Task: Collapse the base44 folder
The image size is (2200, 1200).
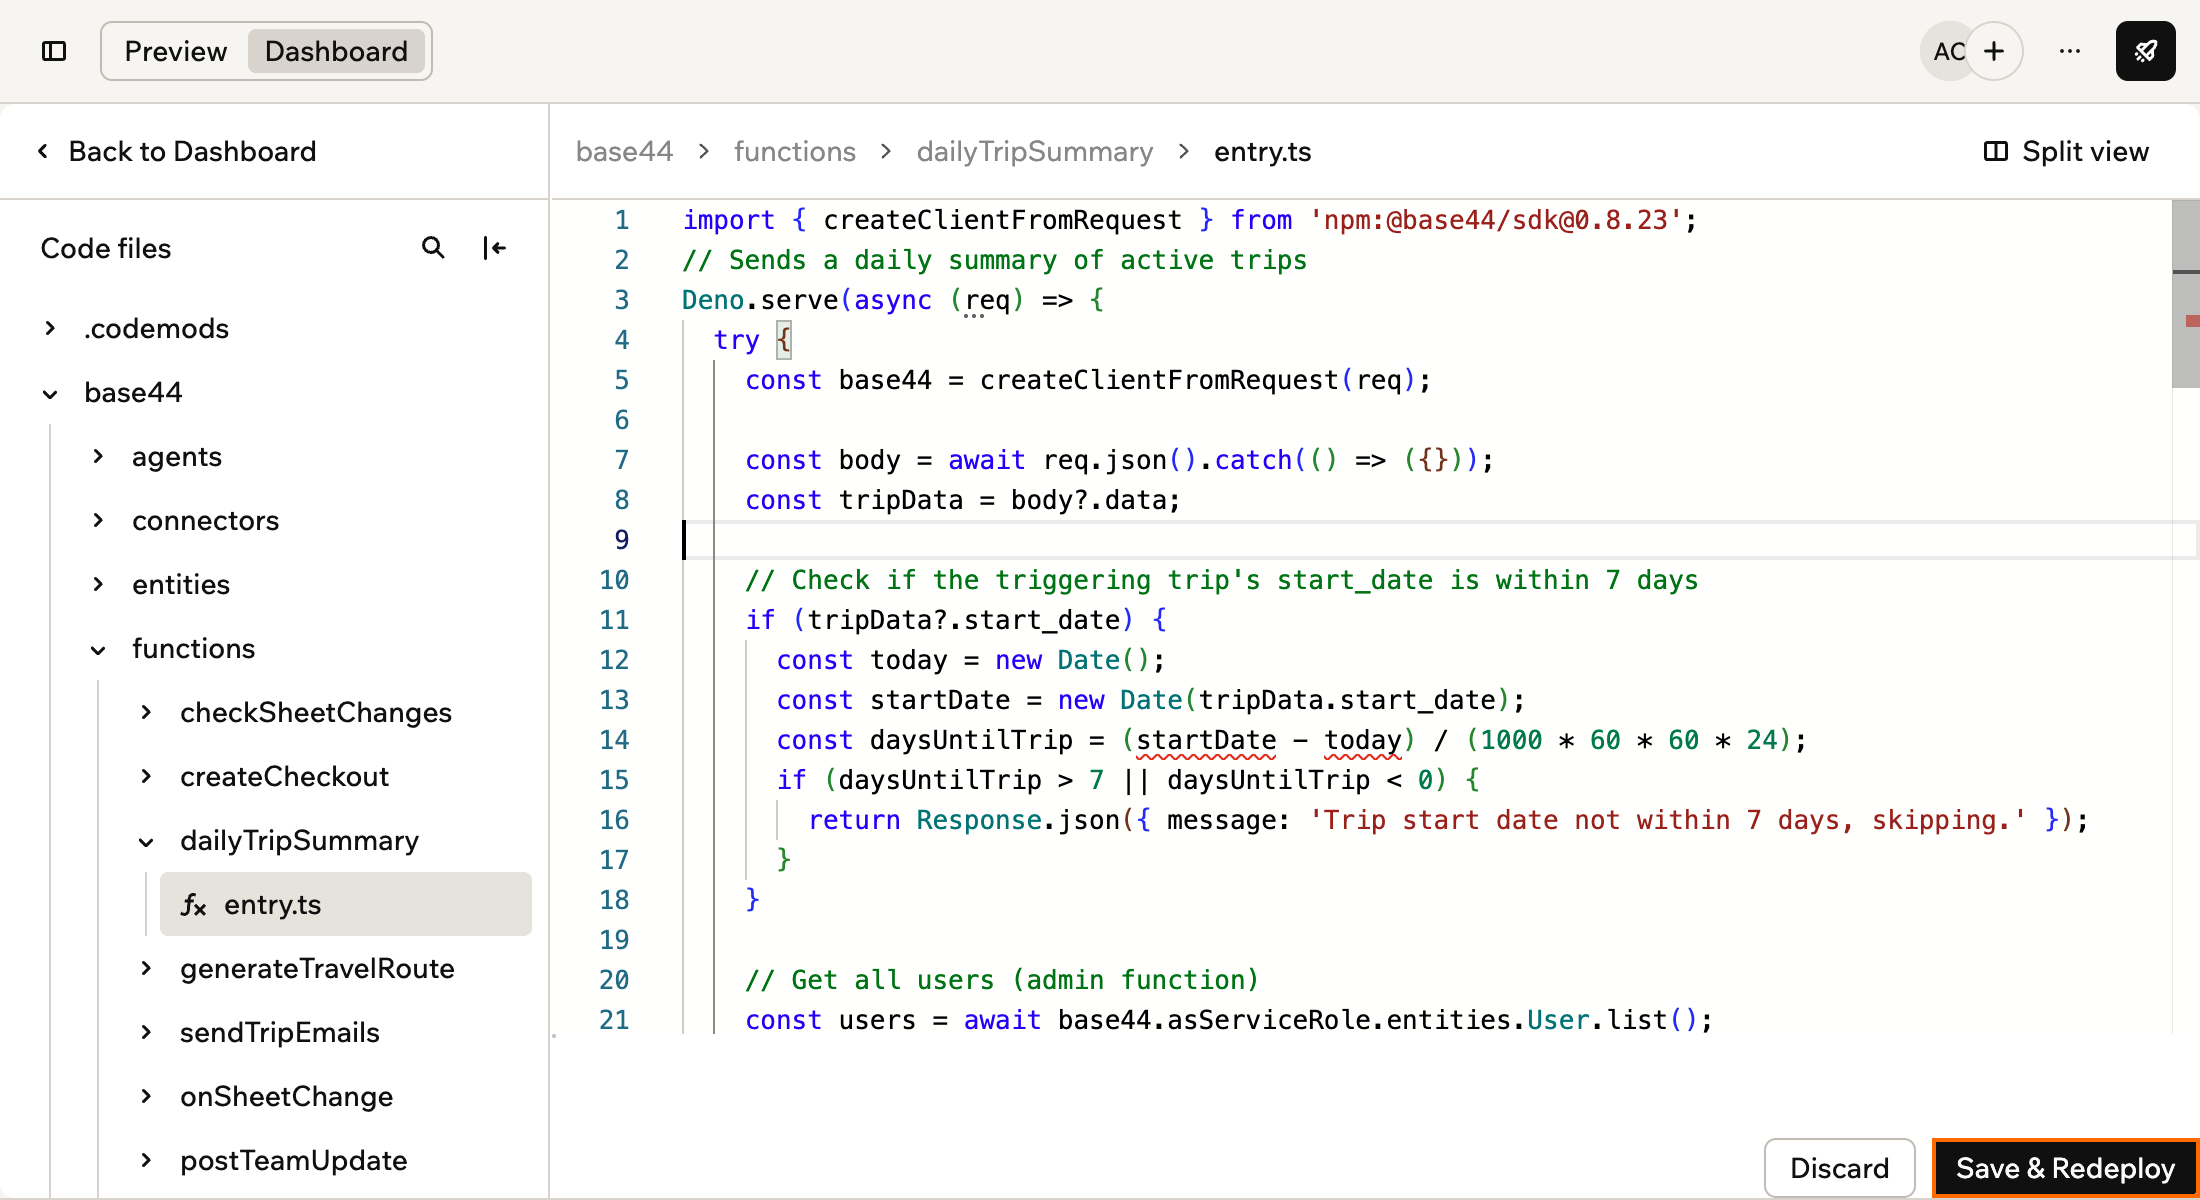Action: click(50, 393)
